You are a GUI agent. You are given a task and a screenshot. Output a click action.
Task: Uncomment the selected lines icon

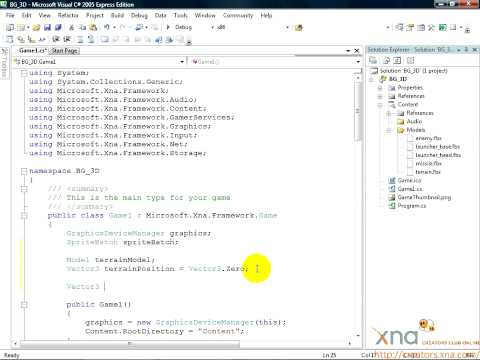coord(91,40)
